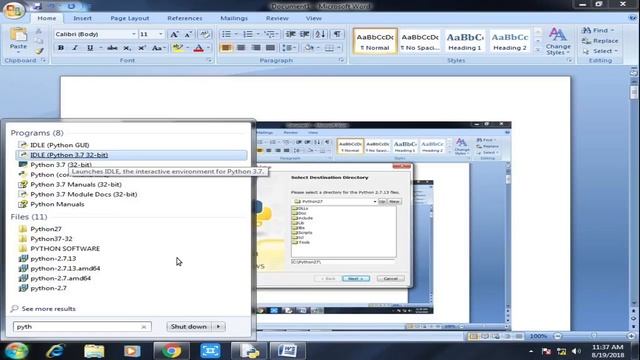Viewport: 640px width, 360px height.
Task: Click the Clear Formatting icon
Action: tap(204, 34)
